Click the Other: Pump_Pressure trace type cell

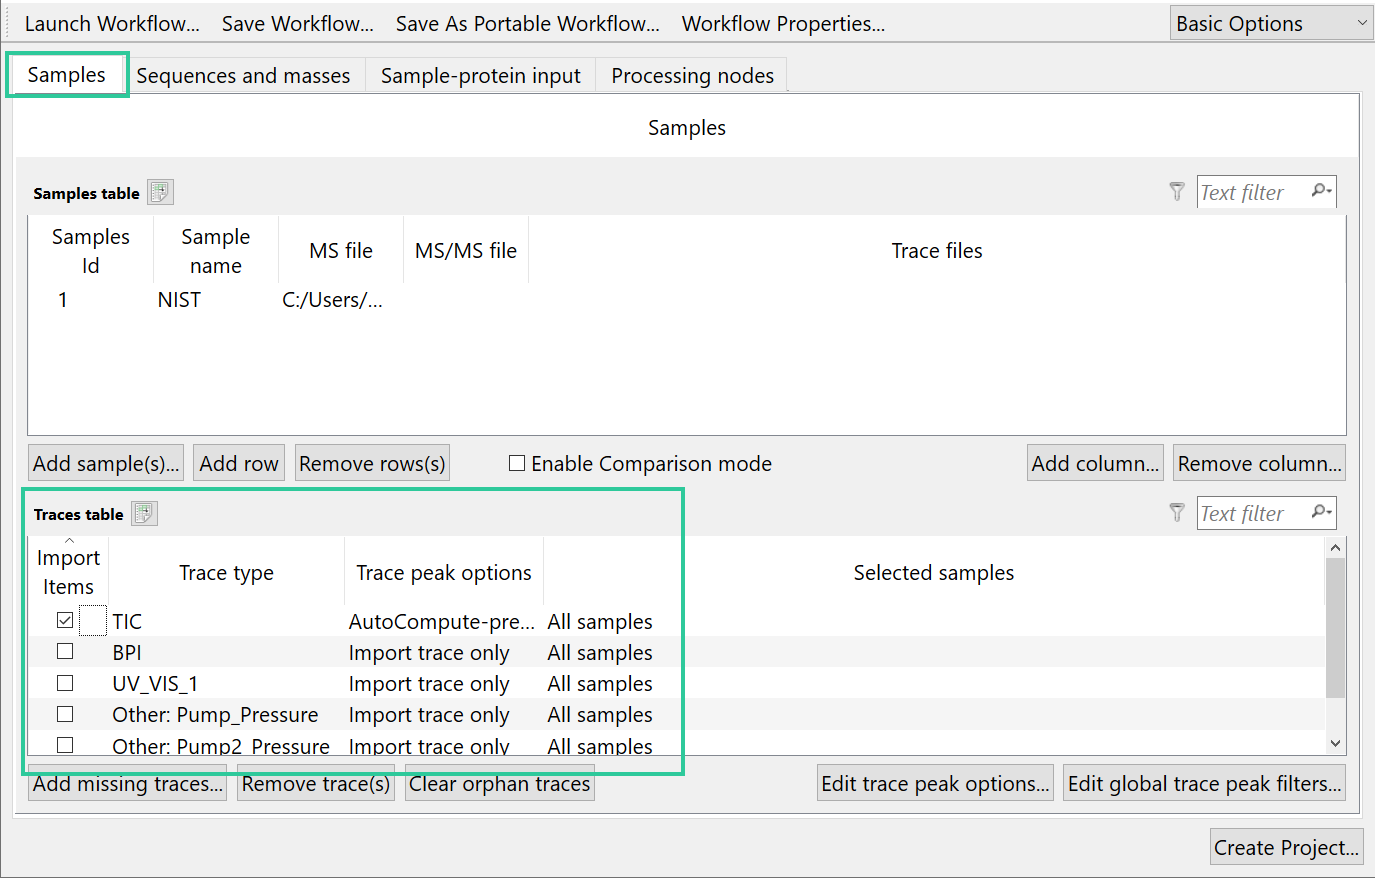(226, 714)
